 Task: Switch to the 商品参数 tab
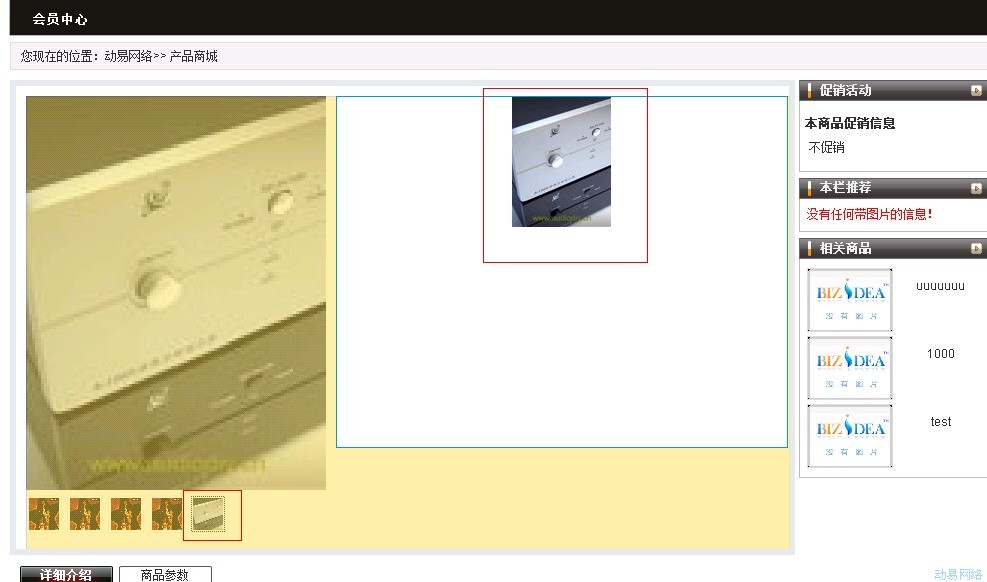coord(165,574)
